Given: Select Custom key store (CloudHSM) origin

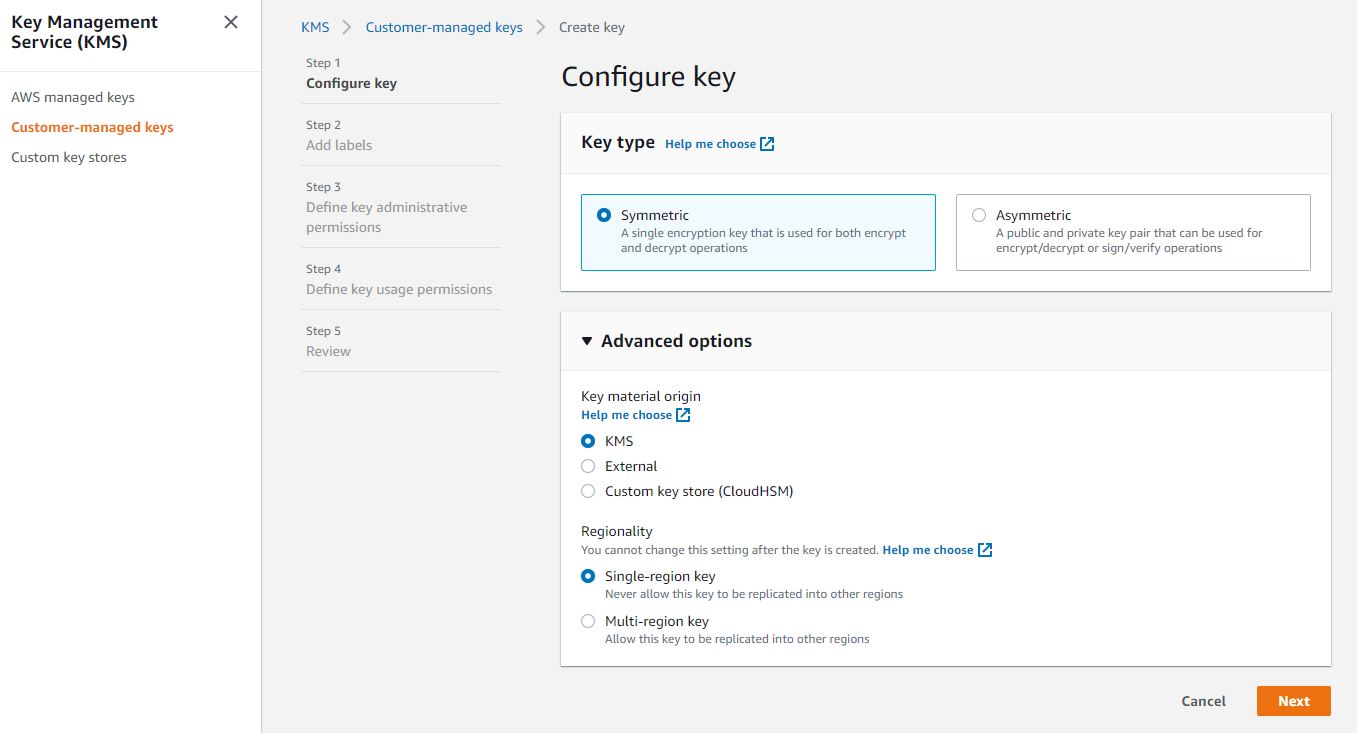Looking at the screenshot, I should click(x=588, y=491).
